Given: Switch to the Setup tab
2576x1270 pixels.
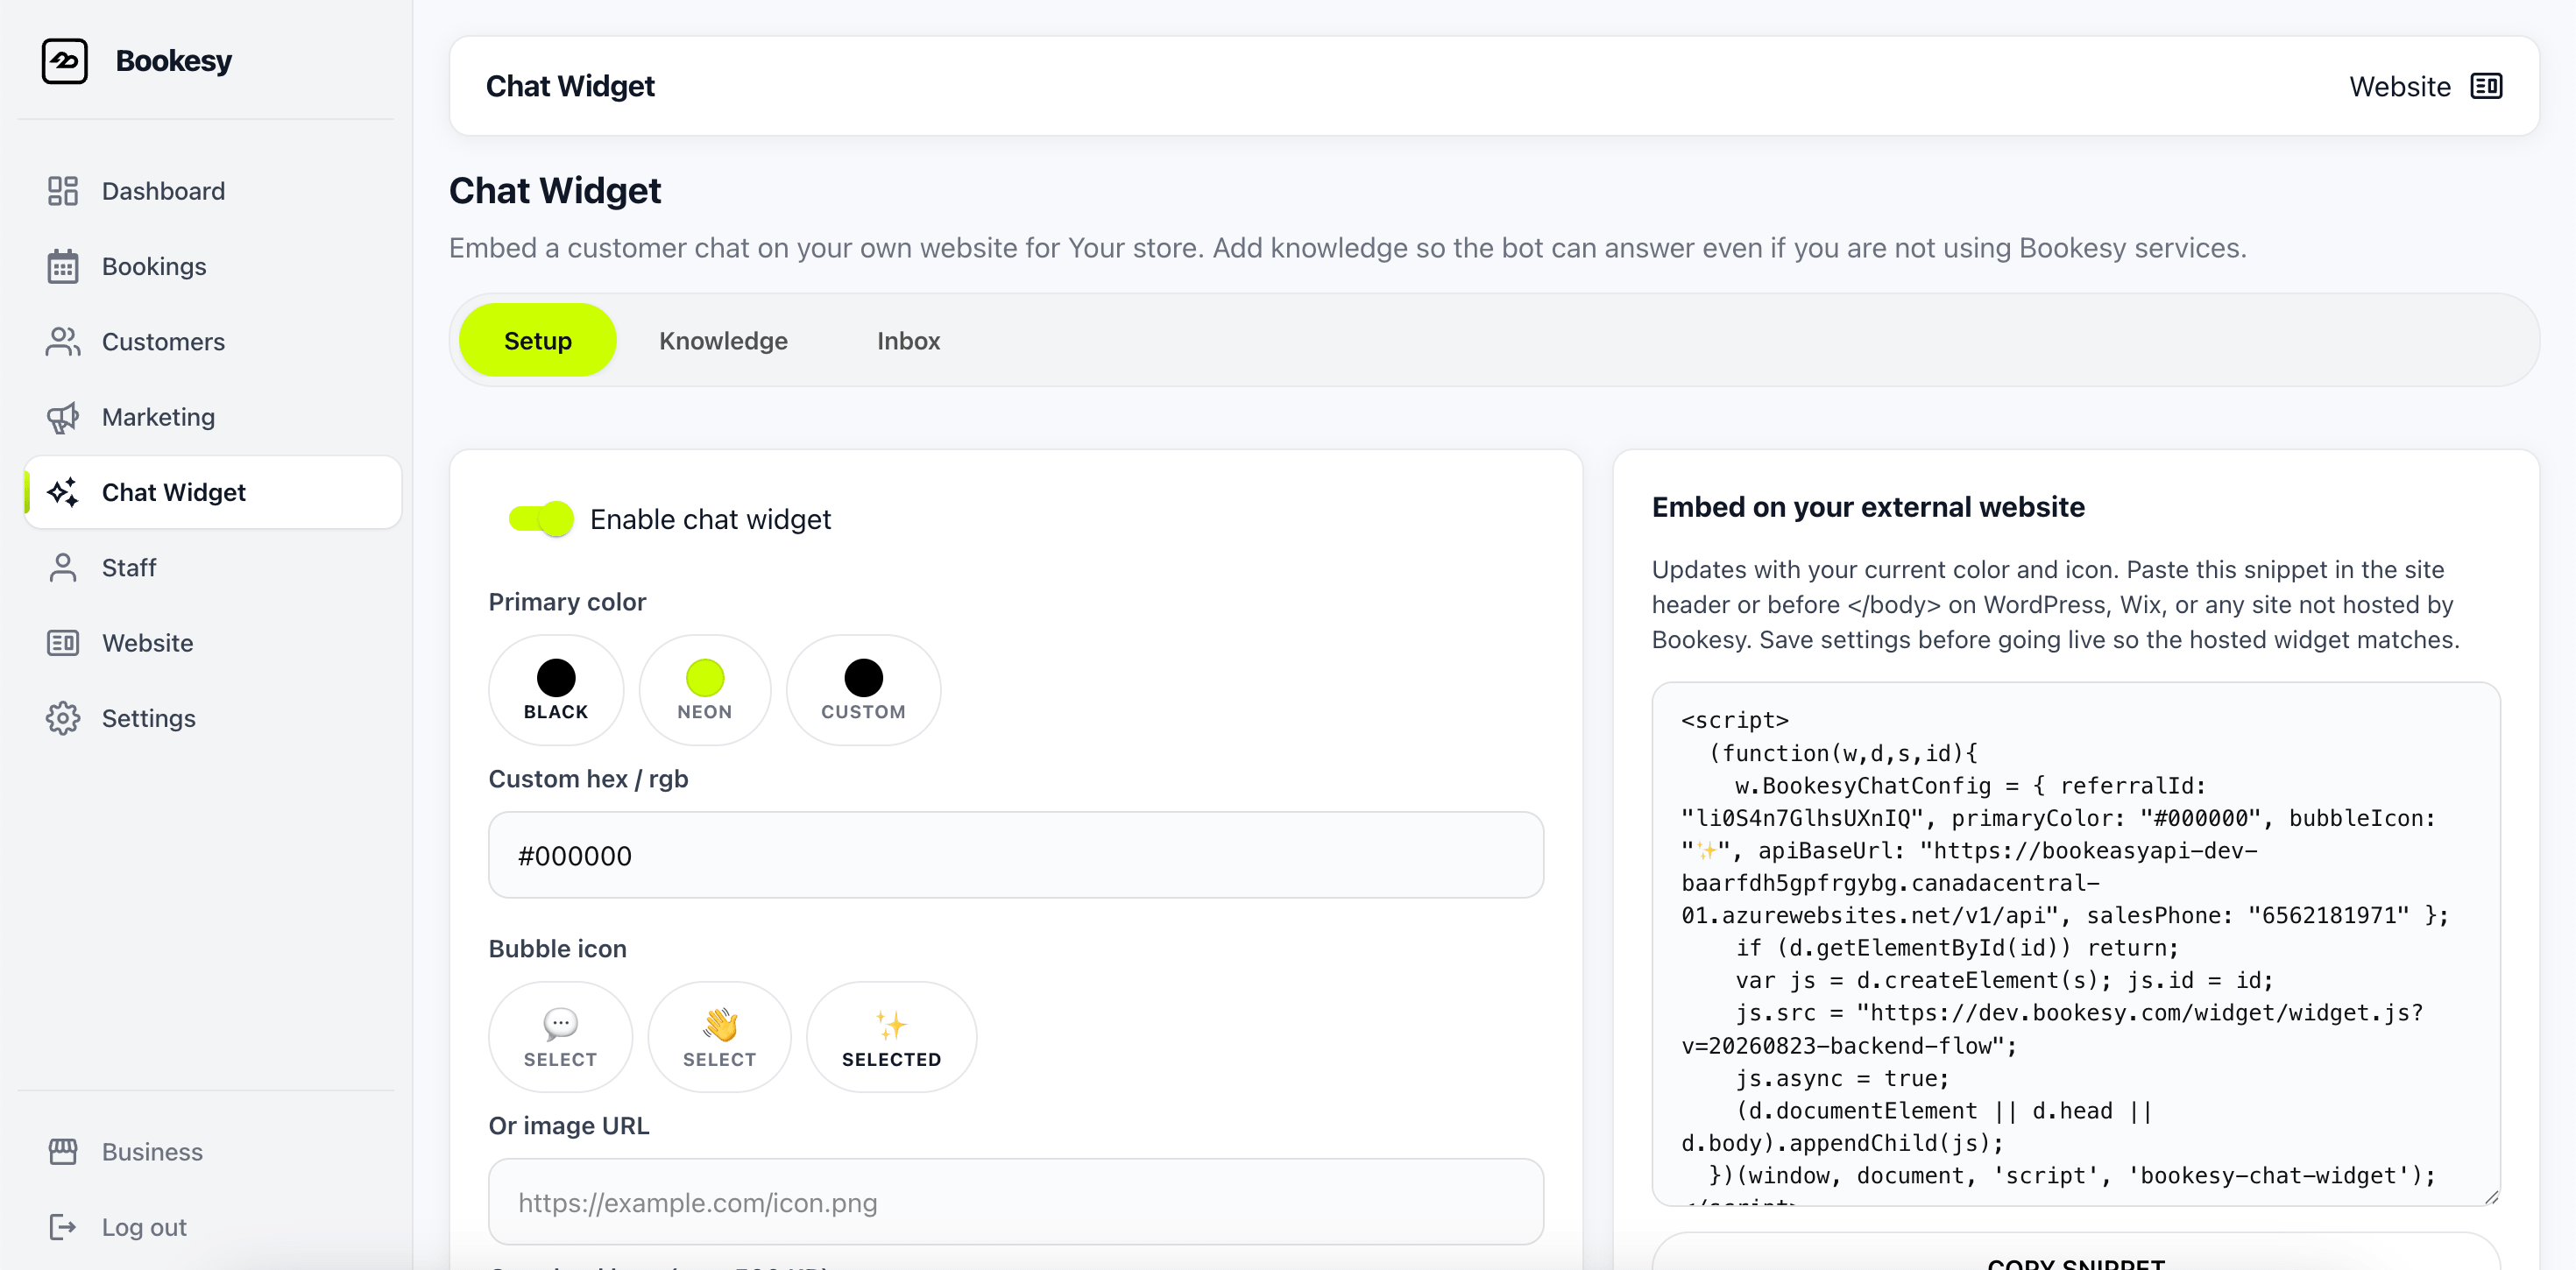Looking at the screenshot, I should 538,341.
